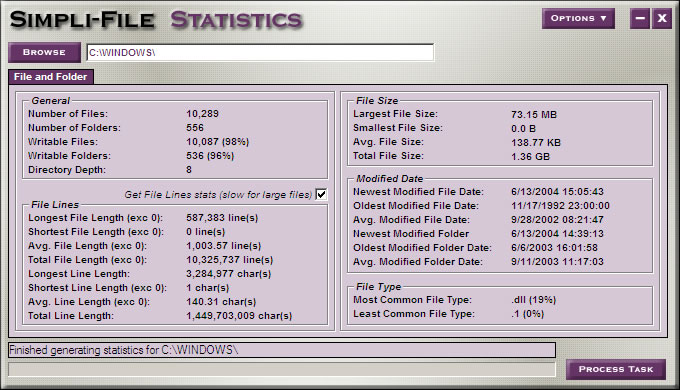The height and width of the screenshot is (390, 680).
Task: Click the Total Line Length value
Action: 239,316
